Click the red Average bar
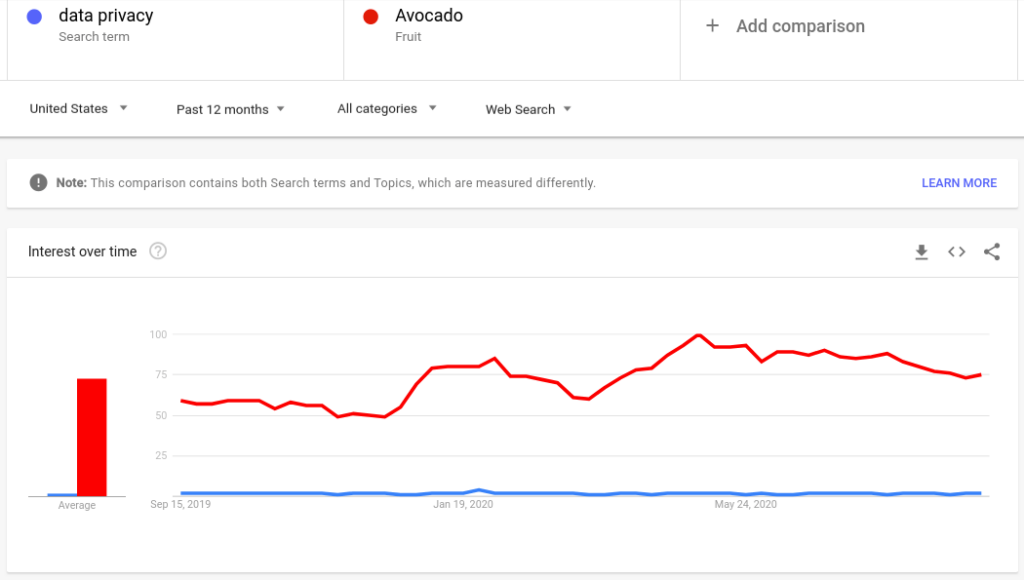1024x580 pixels. click(92, 437)
